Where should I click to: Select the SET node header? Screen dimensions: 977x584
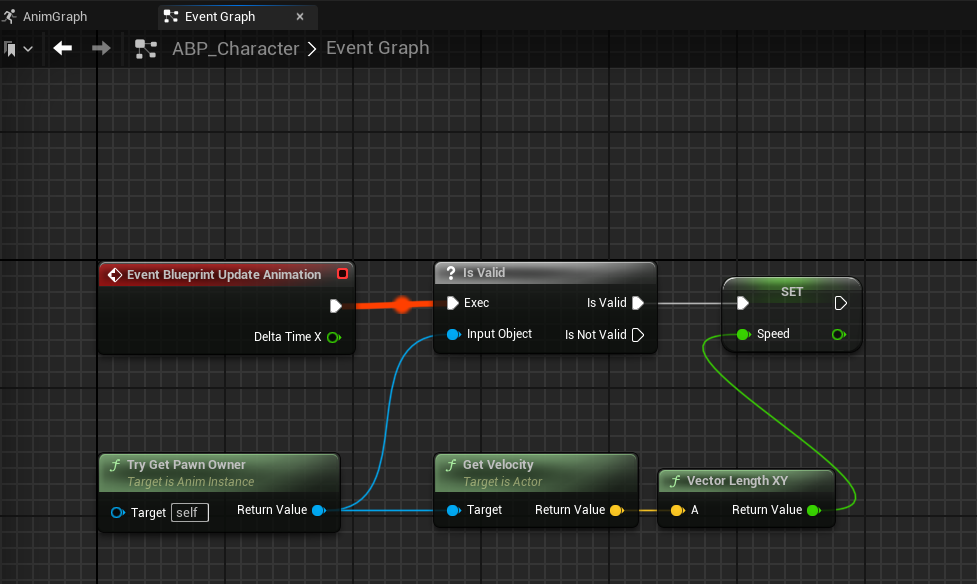tap(792, 291)
